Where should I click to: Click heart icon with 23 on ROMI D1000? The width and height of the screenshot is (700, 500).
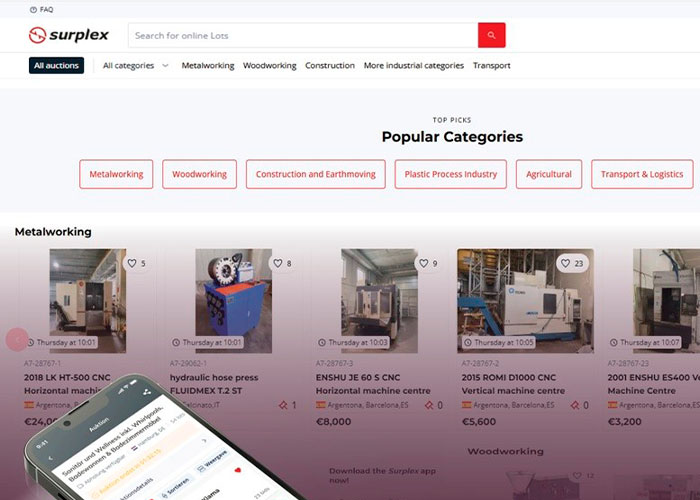tap(565, 263)
